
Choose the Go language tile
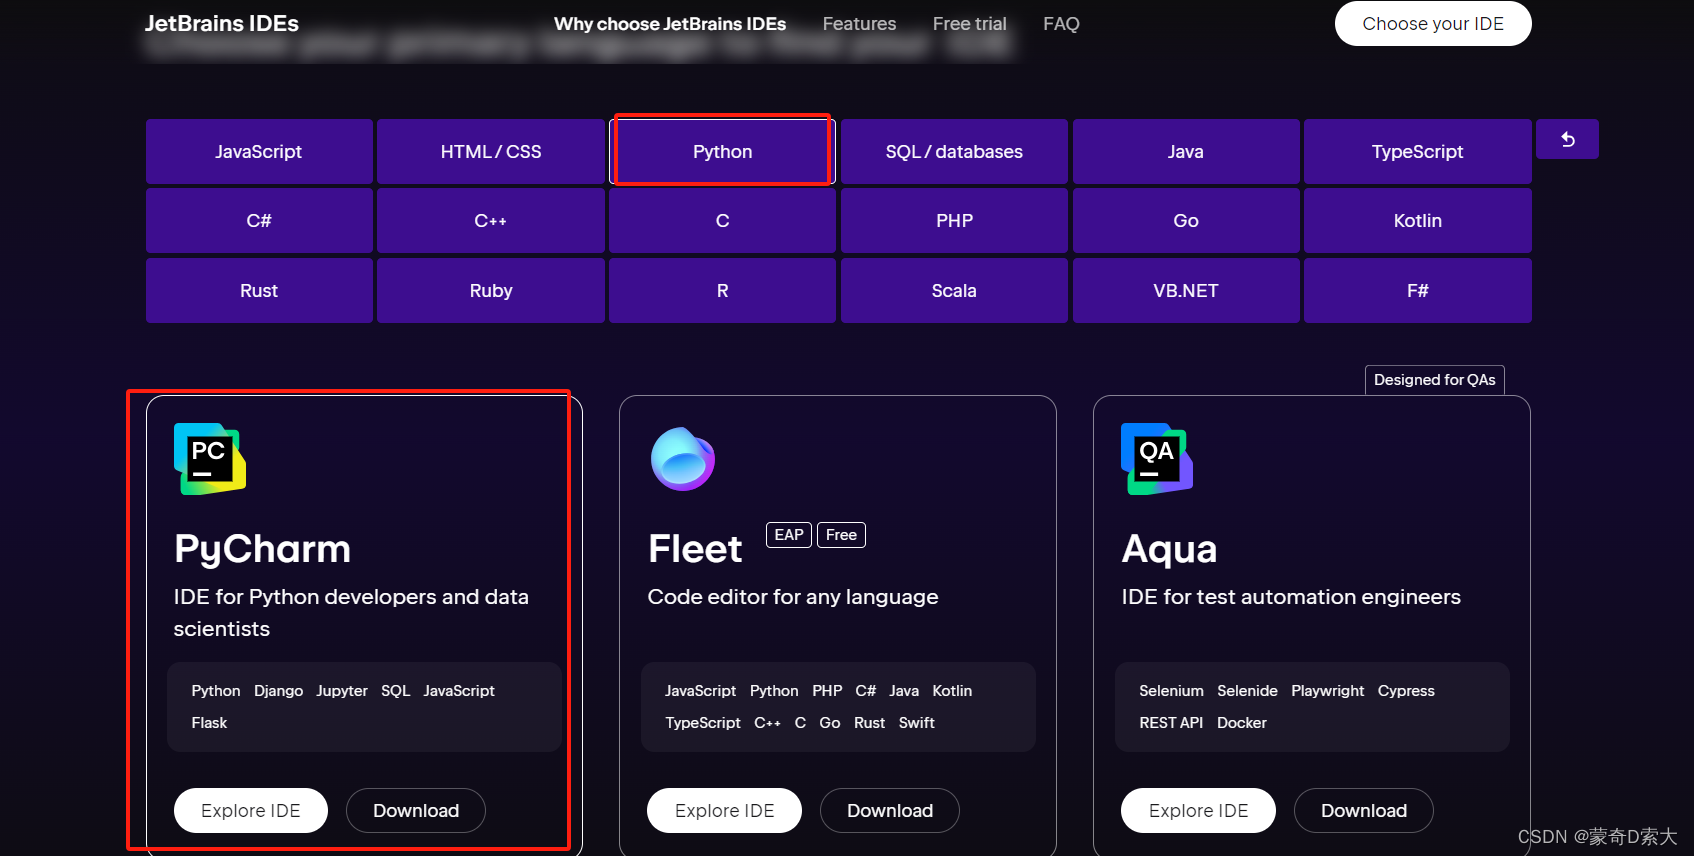click(x=1186, y=221)
